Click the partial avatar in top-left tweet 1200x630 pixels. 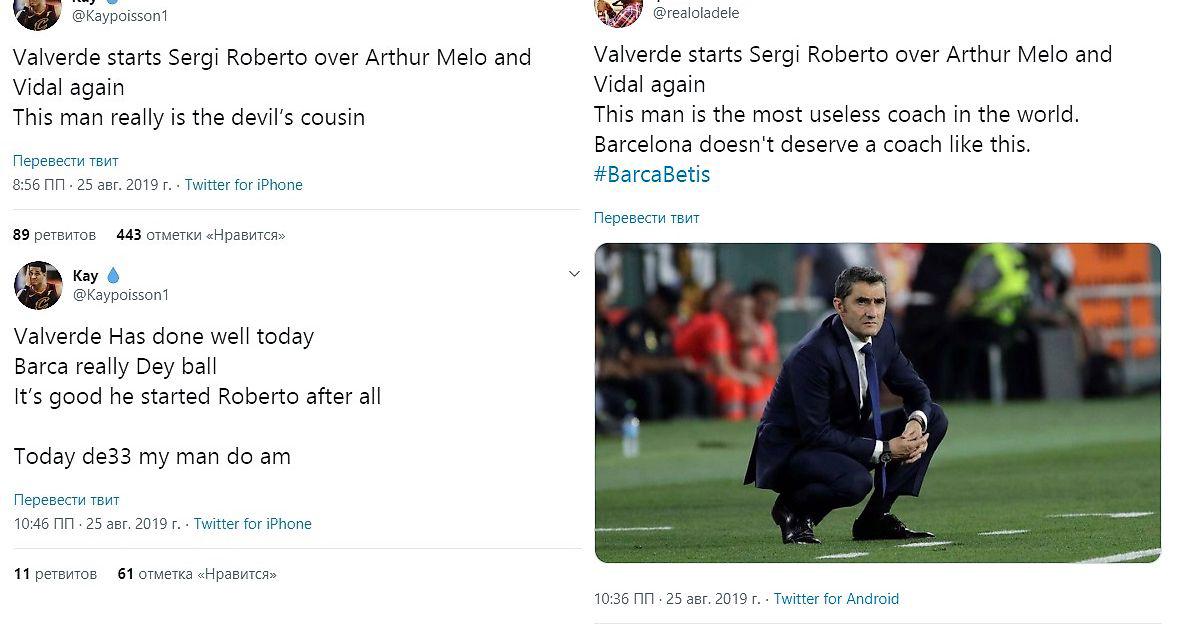pos(38,11)
